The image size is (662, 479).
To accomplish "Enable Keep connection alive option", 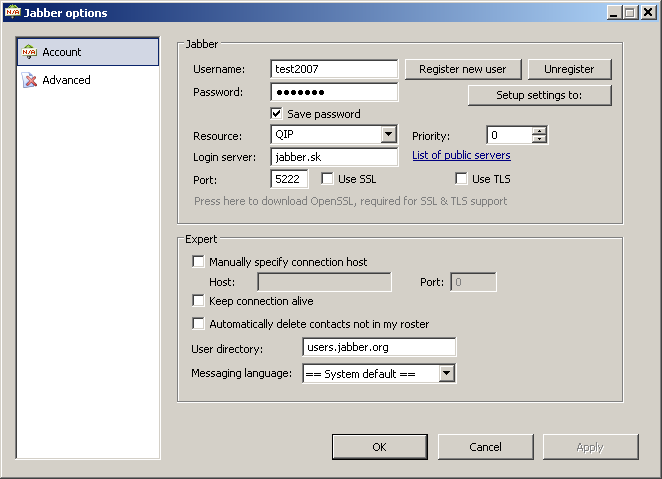I will (198, 300).
